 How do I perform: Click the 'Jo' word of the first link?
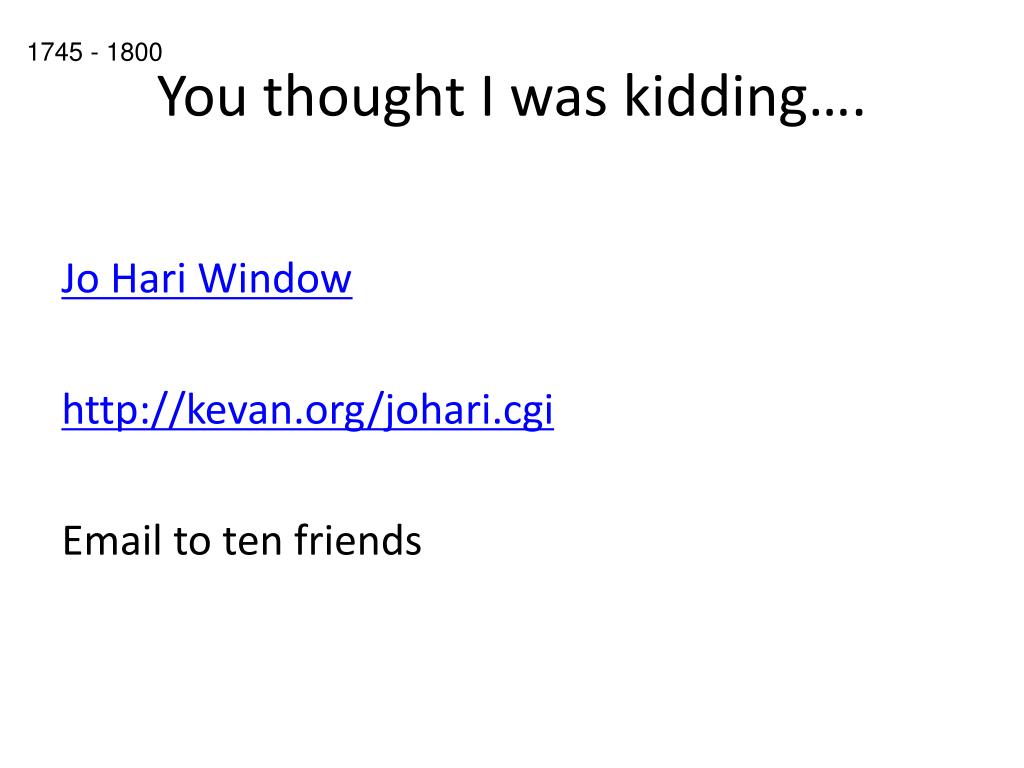coord(80,279)
